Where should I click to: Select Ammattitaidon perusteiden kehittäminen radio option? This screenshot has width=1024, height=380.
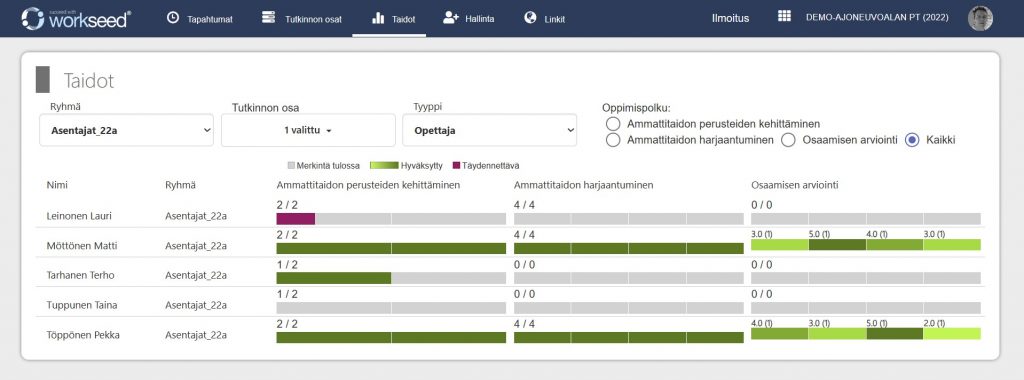612,123
